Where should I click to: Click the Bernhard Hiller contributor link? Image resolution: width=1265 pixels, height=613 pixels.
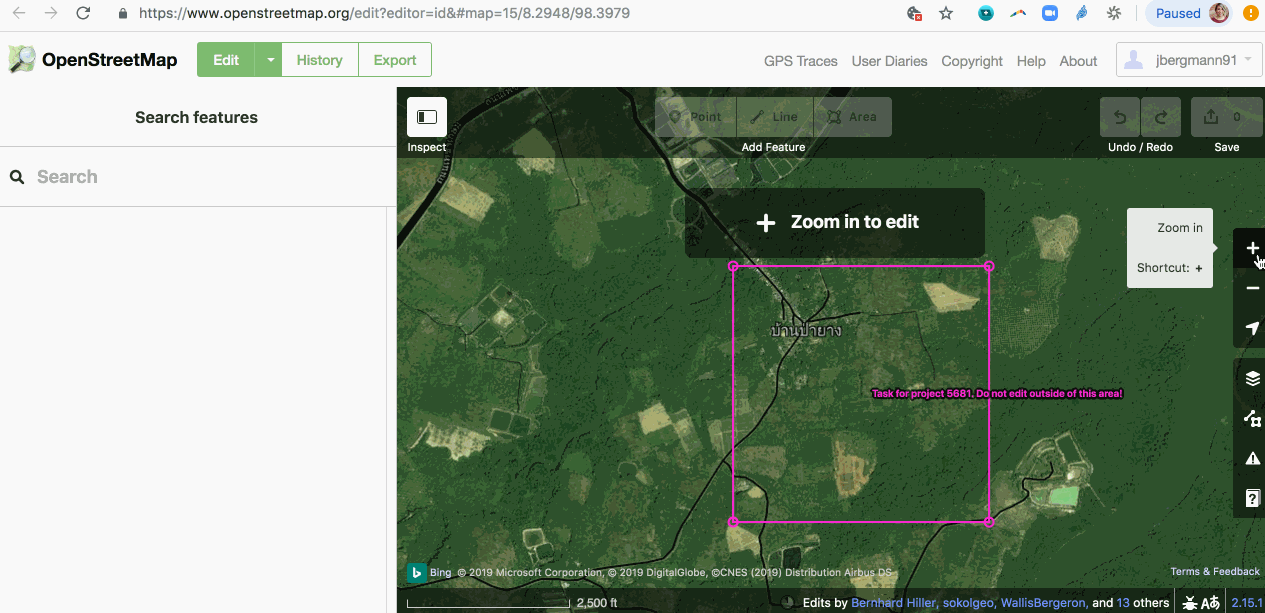tap(893, 603)
